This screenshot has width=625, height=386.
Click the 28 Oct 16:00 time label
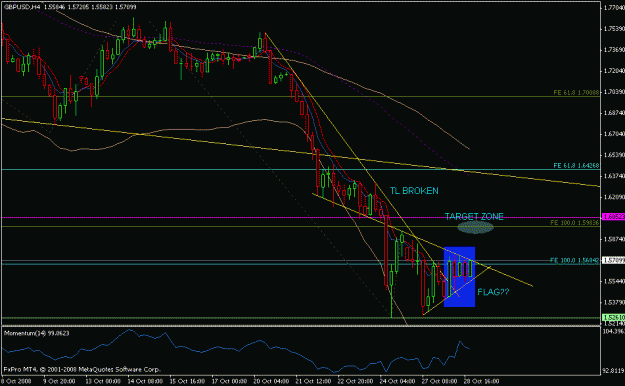(481, 381)
